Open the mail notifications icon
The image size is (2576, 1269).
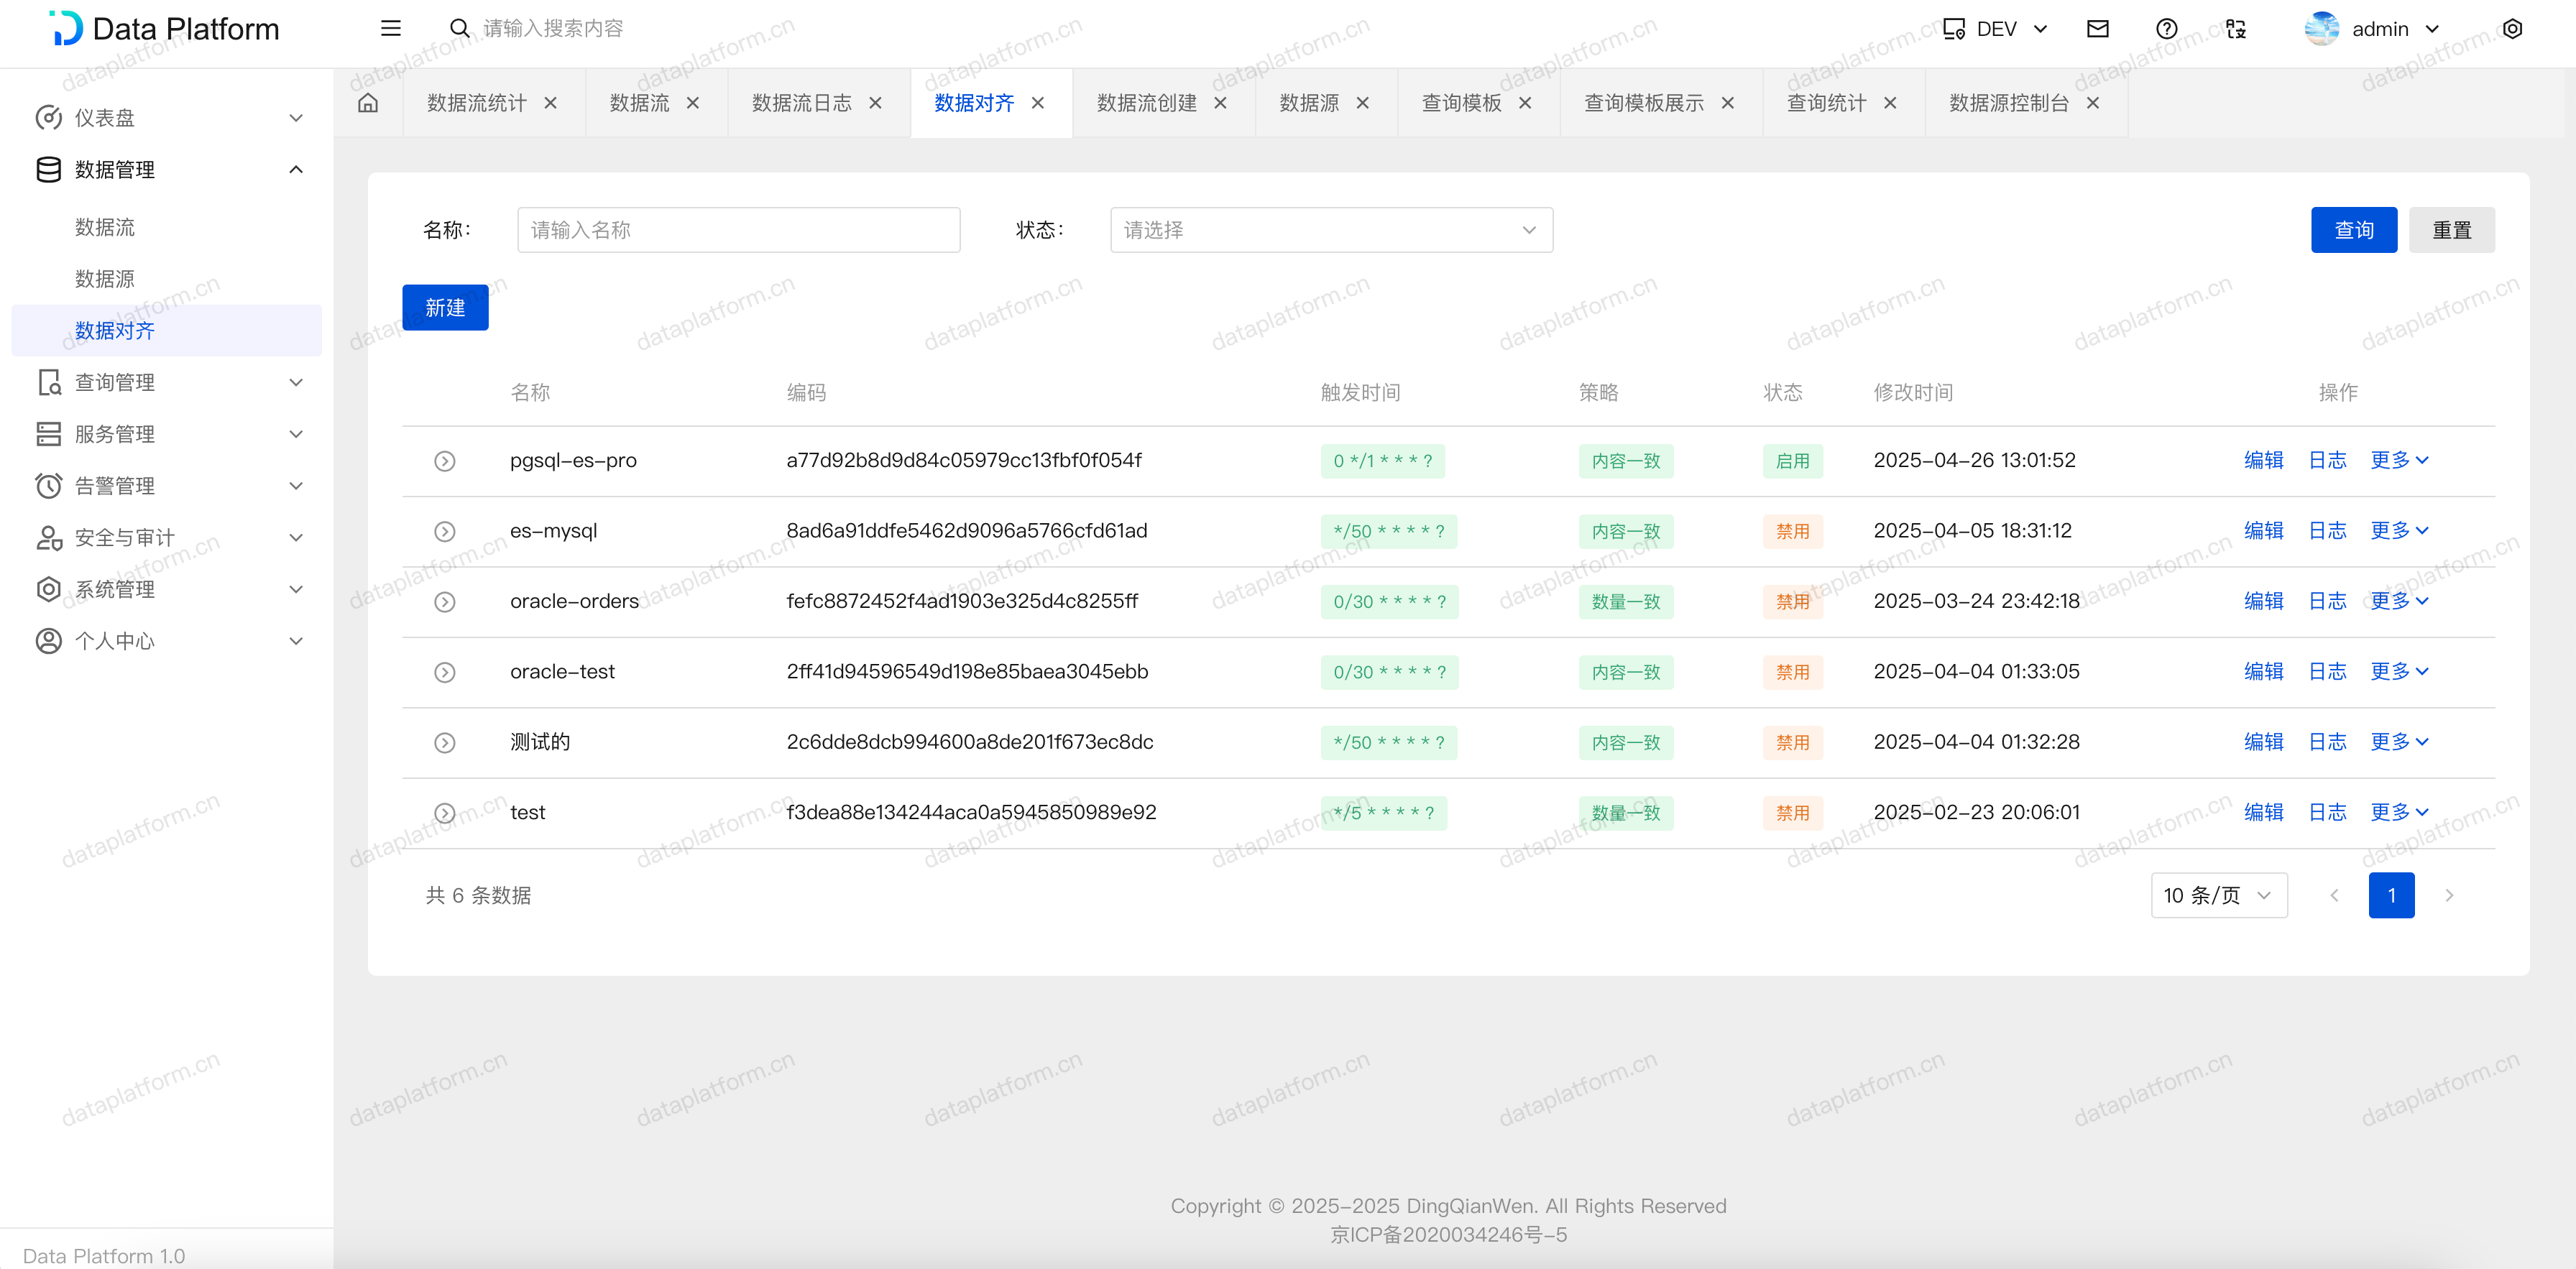(2097, 29)
